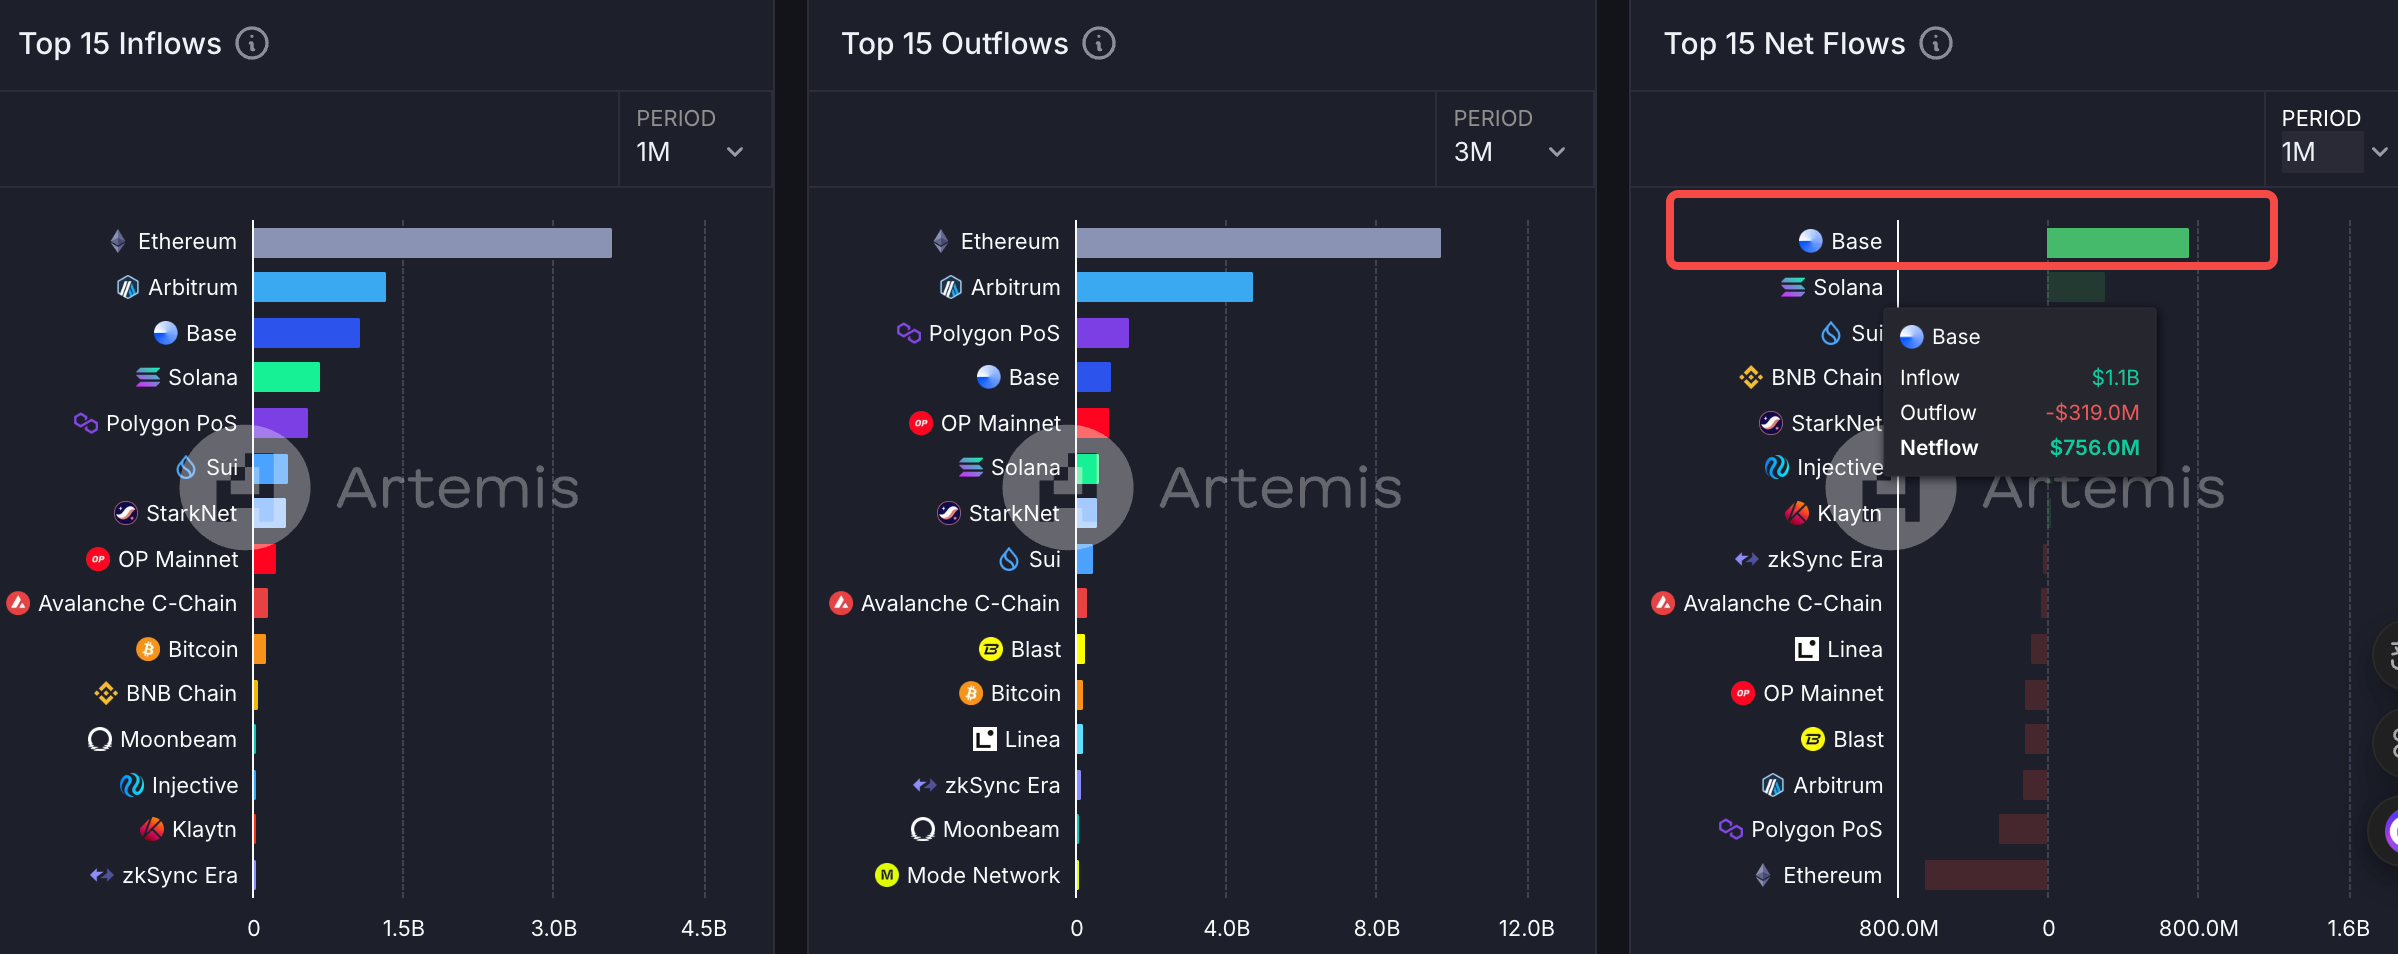Click the BNB Chain logo in Net Flows
This screenshot has height=954, width=2398.
(x=1750, y=377)
